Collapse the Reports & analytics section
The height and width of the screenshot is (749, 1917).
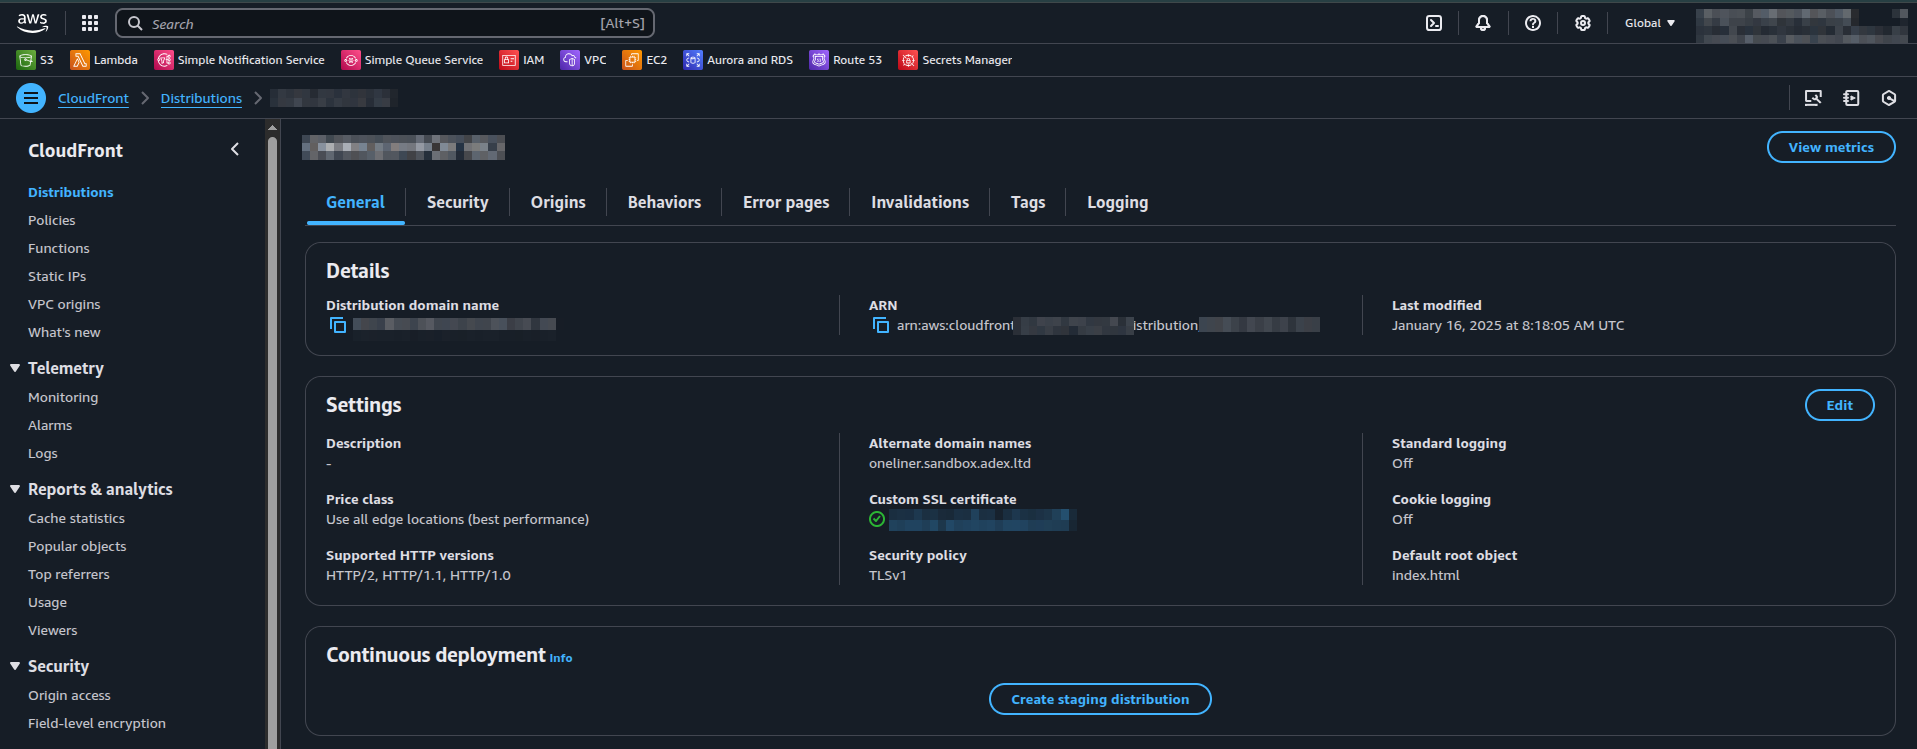[x=15, y=489]
